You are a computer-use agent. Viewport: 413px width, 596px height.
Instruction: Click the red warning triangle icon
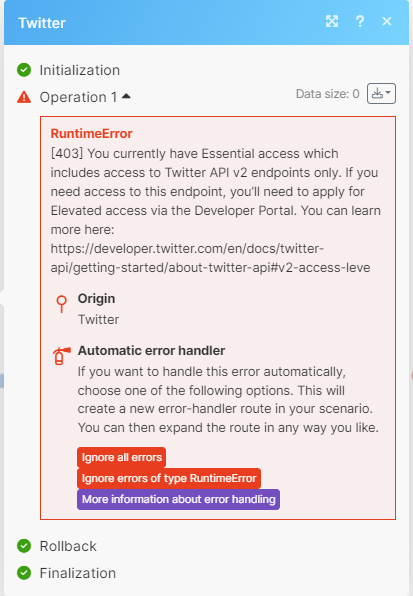24,97
